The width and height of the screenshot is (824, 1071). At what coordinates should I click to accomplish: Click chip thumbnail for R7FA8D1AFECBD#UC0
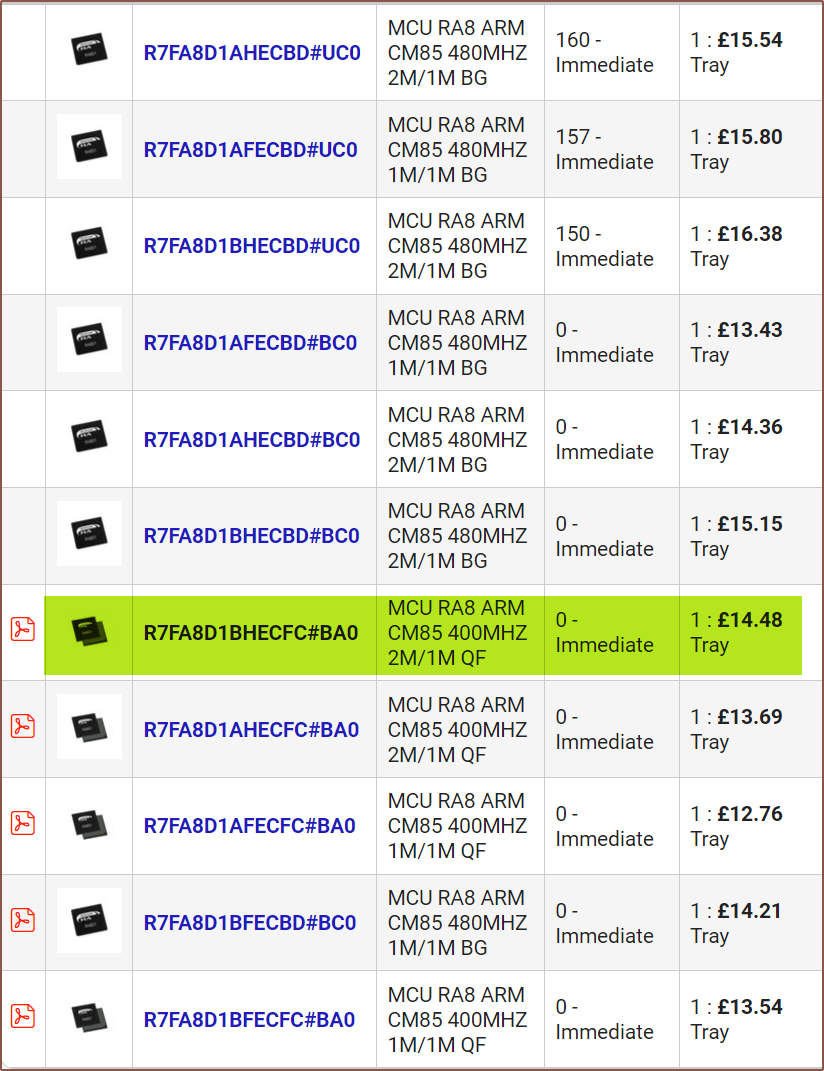[89, 147]
